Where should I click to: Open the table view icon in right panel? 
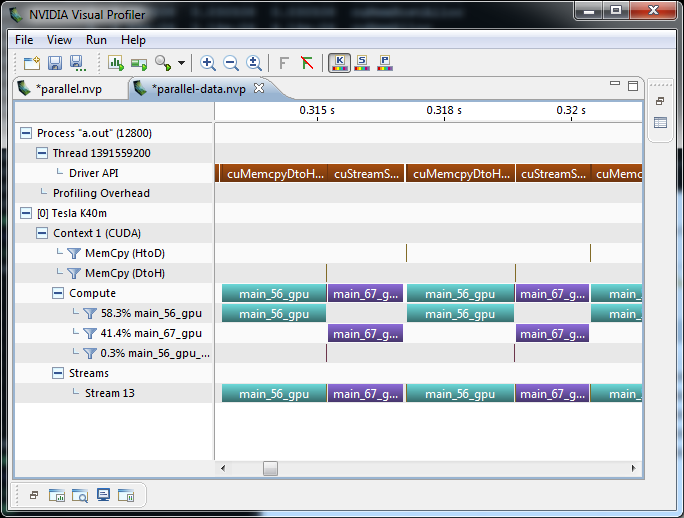660,123
